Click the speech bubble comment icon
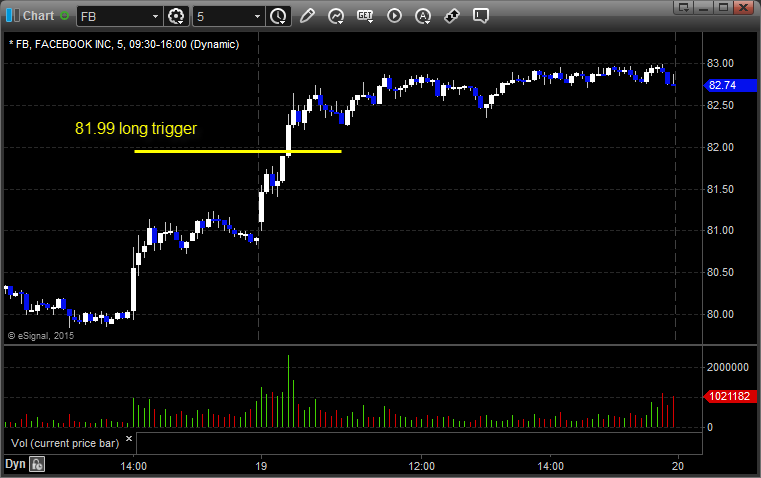Viewport: 761px width, 478px height. 480,16
